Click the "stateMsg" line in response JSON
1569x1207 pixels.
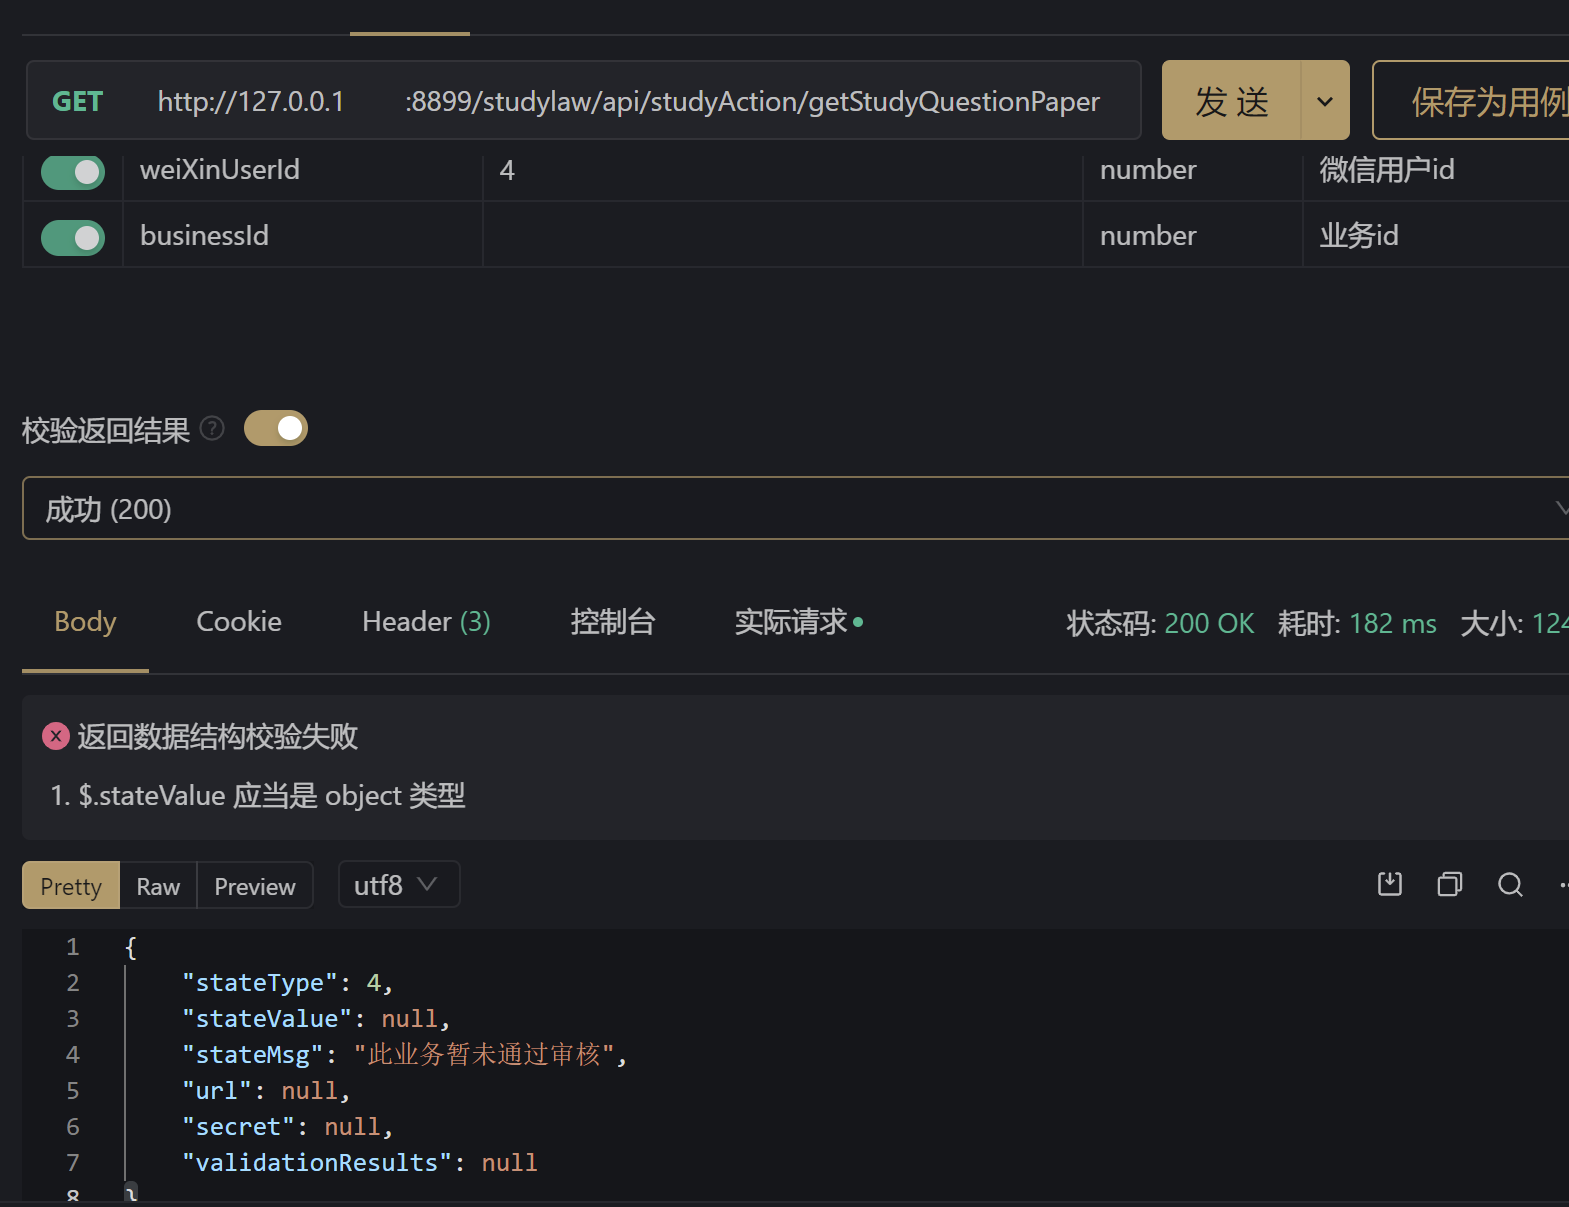[x=405, y=1055]
